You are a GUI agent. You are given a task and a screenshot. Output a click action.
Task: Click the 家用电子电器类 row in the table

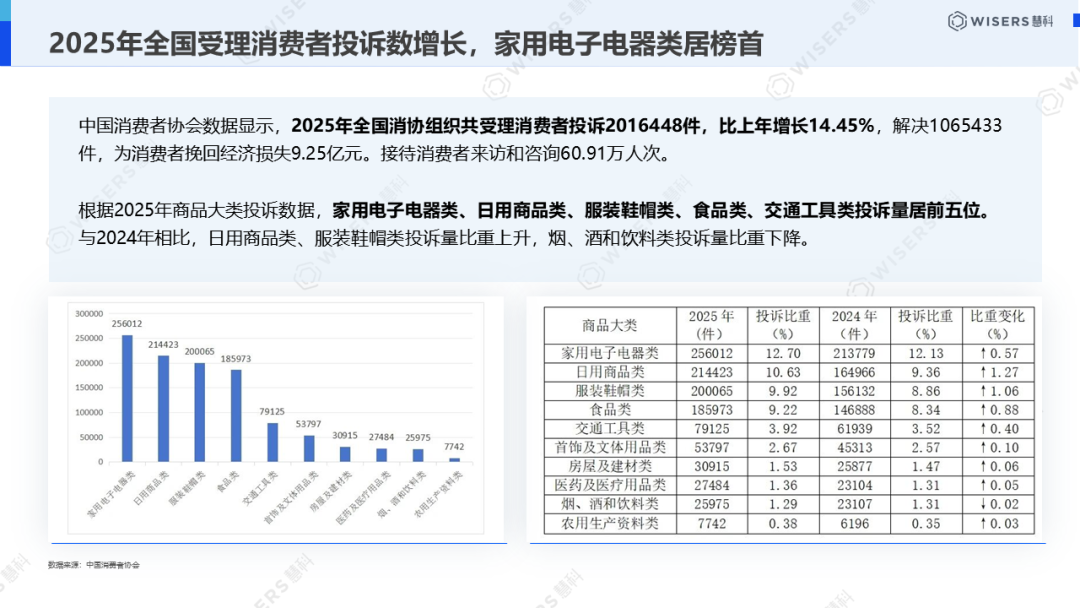point(609,353)
